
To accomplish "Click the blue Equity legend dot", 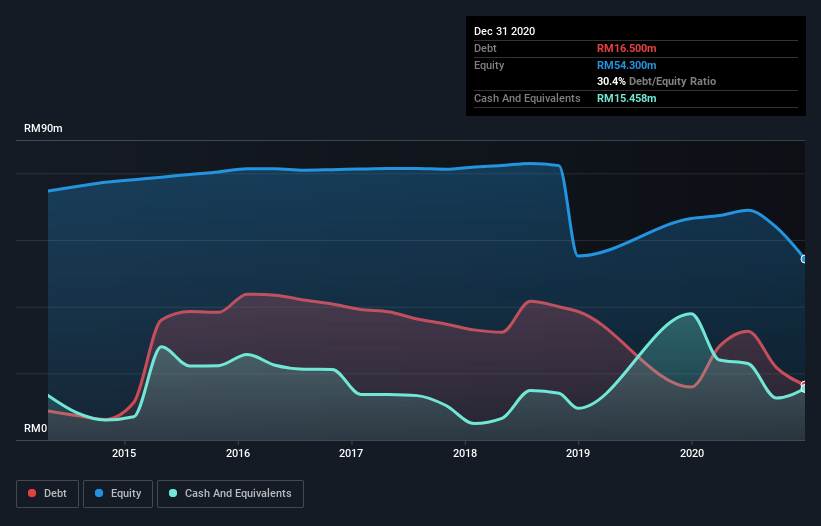I will coord(99,493).
